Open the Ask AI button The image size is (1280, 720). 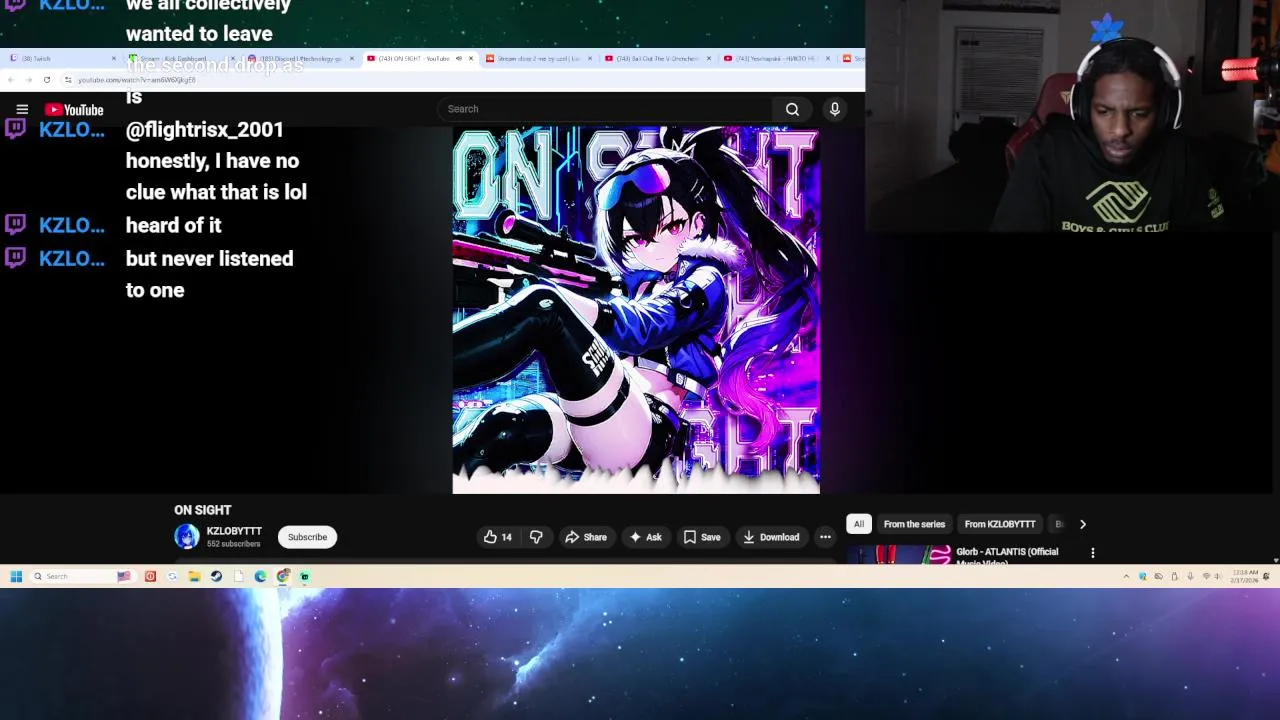645,537
